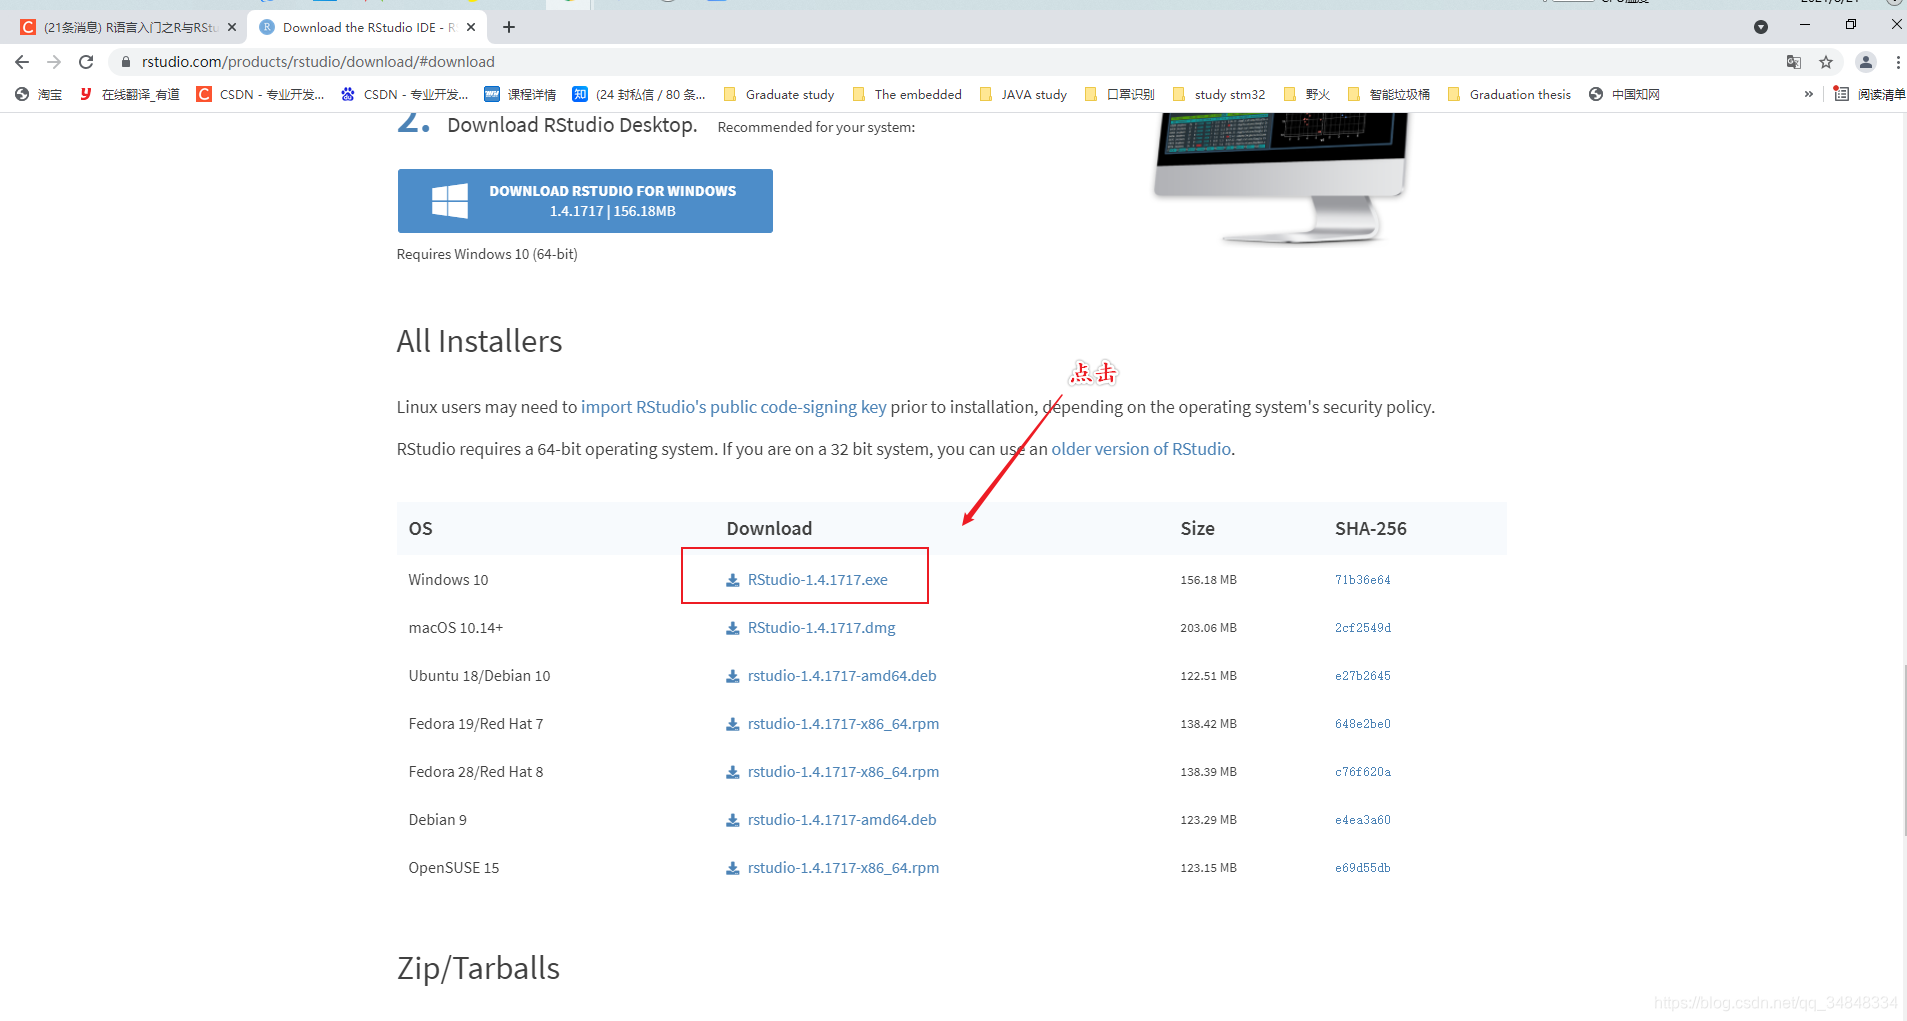
Task: Download the Debian 9 amd64.deb file
Action: coord(842,820)
